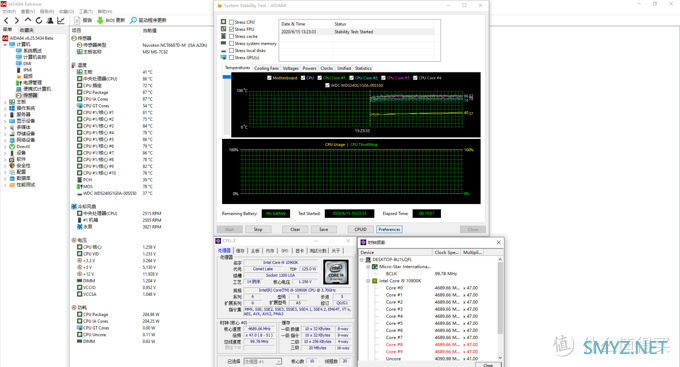This screenshot has height=367, width=680.
Task: Collapse Micro-Star International node
Action: pos(368,267)
